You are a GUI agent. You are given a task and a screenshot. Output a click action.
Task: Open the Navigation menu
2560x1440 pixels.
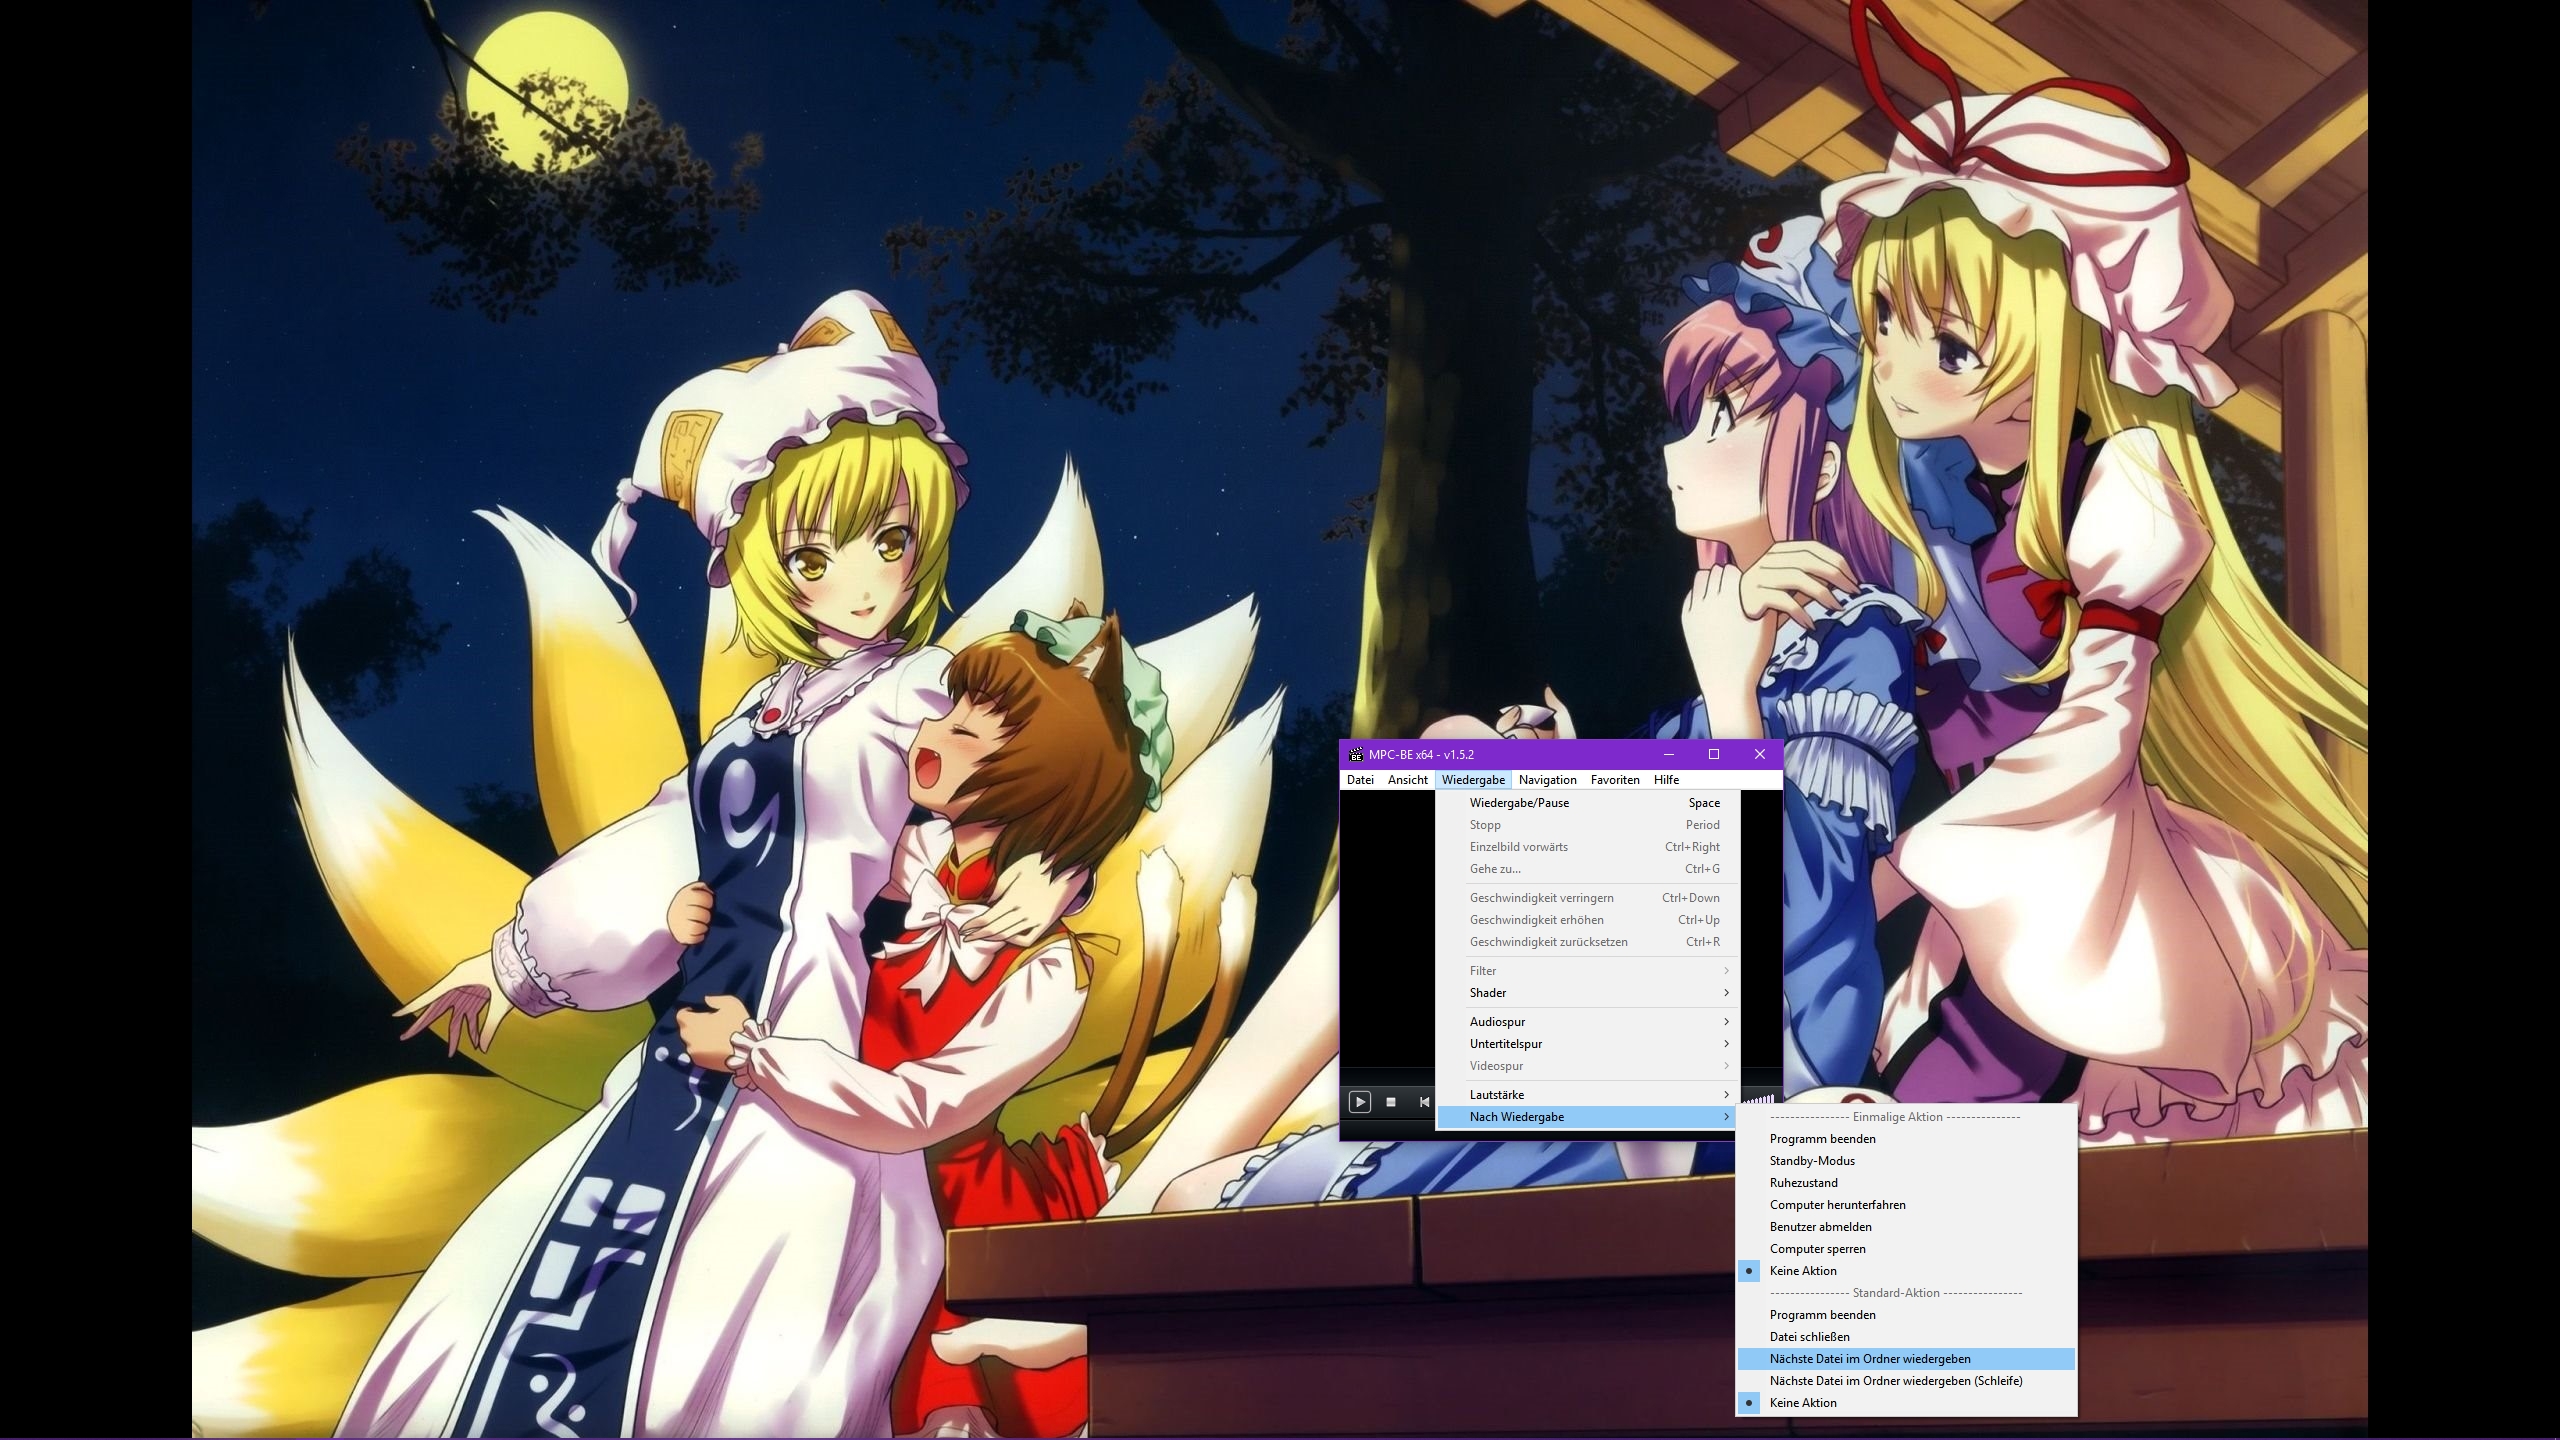[1547, 780]
